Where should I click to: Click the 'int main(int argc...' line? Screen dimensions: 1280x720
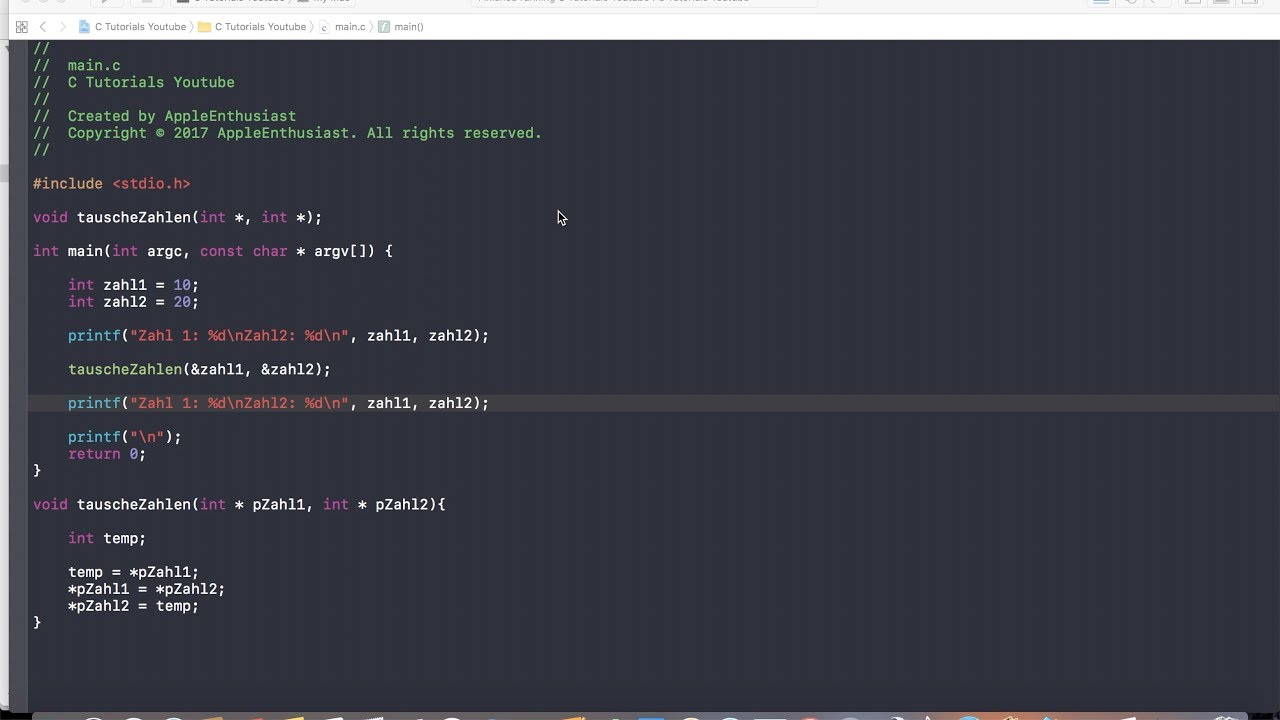(x=213, y=251)
